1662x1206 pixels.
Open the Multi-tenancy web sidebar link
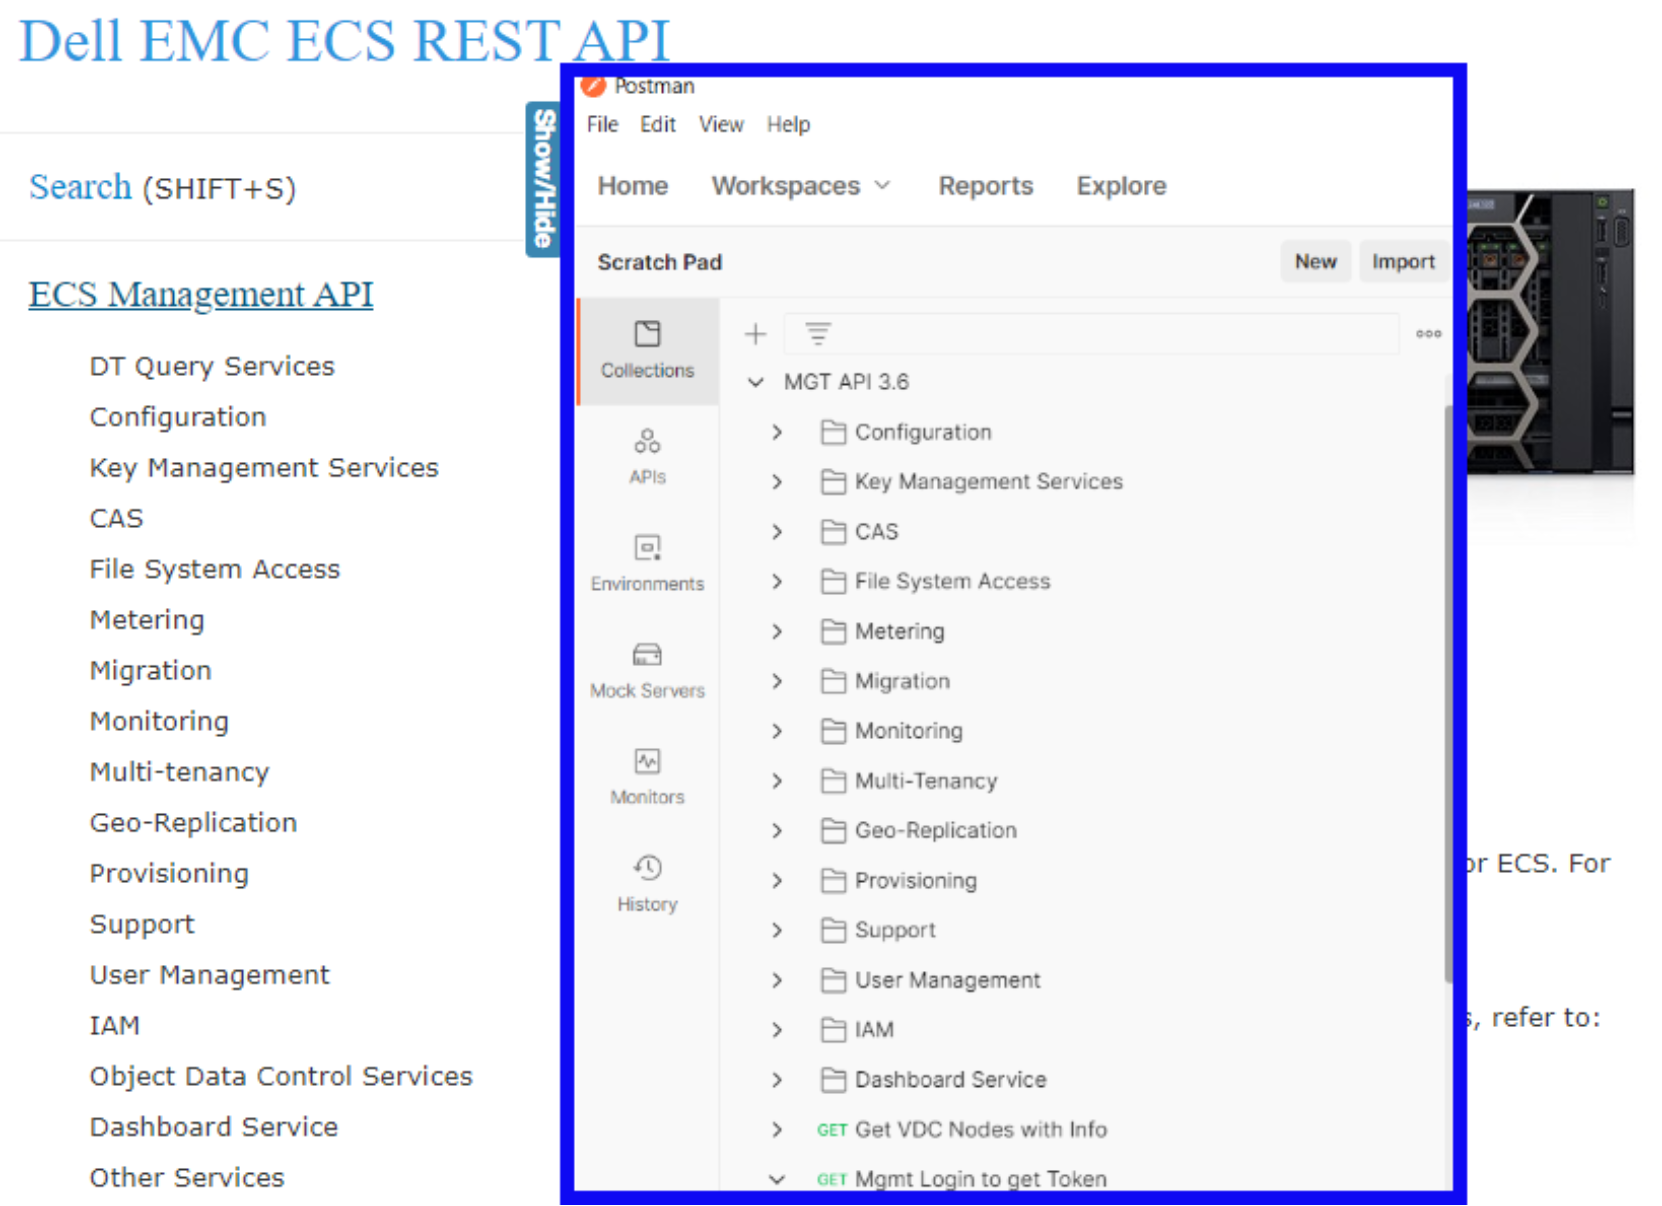pyautogui.click(x=179, y=771)
